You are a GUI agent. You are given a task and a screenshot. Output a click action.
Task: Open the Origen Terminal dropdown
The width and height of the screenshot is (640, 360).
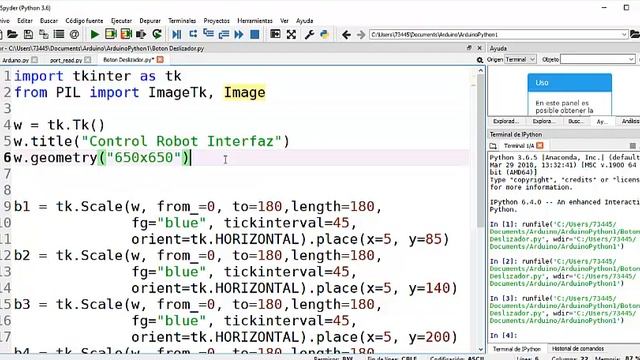(x=520, y=60)
